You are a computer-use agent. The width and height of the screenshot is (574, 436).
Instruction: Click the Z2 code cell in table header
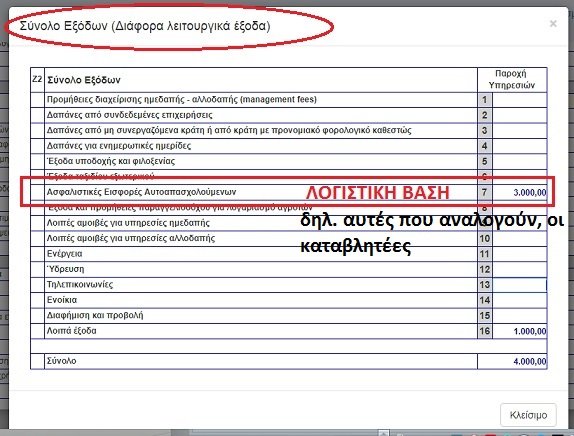pos(37,79)
